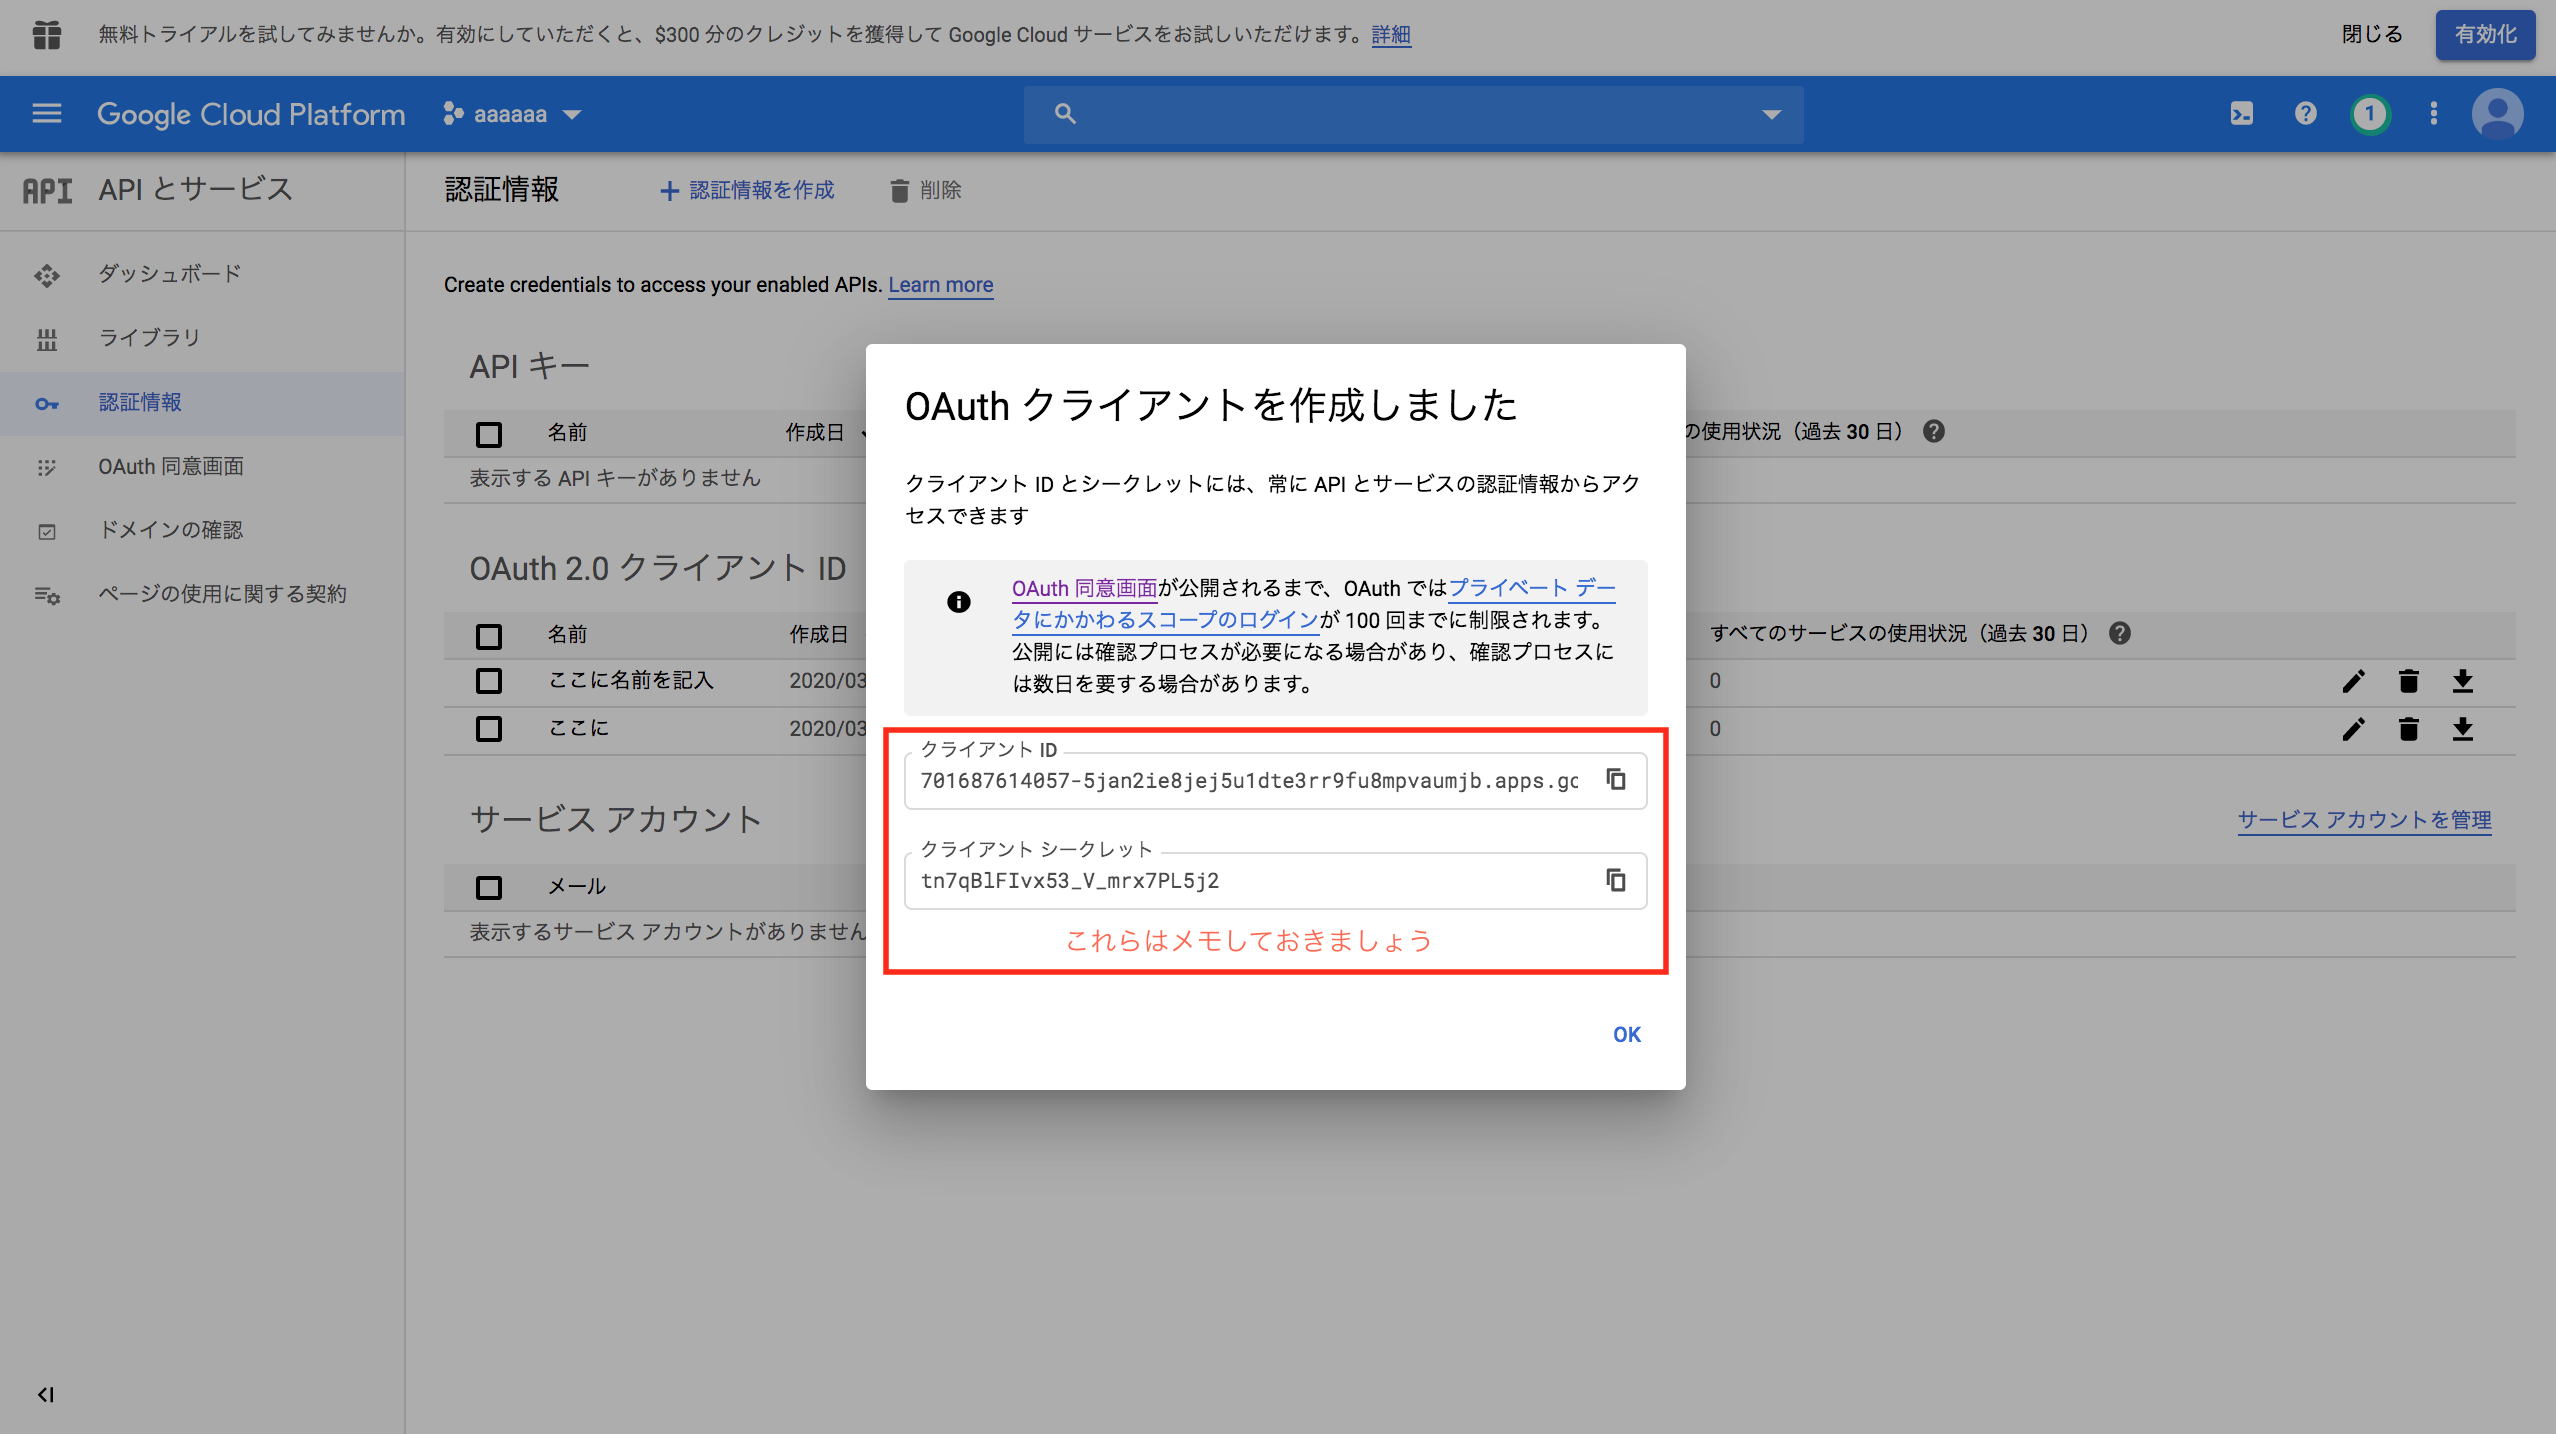The image size is (2556, 1434).
Task: Copy the client secret to clipboard
Action: 1616,880
